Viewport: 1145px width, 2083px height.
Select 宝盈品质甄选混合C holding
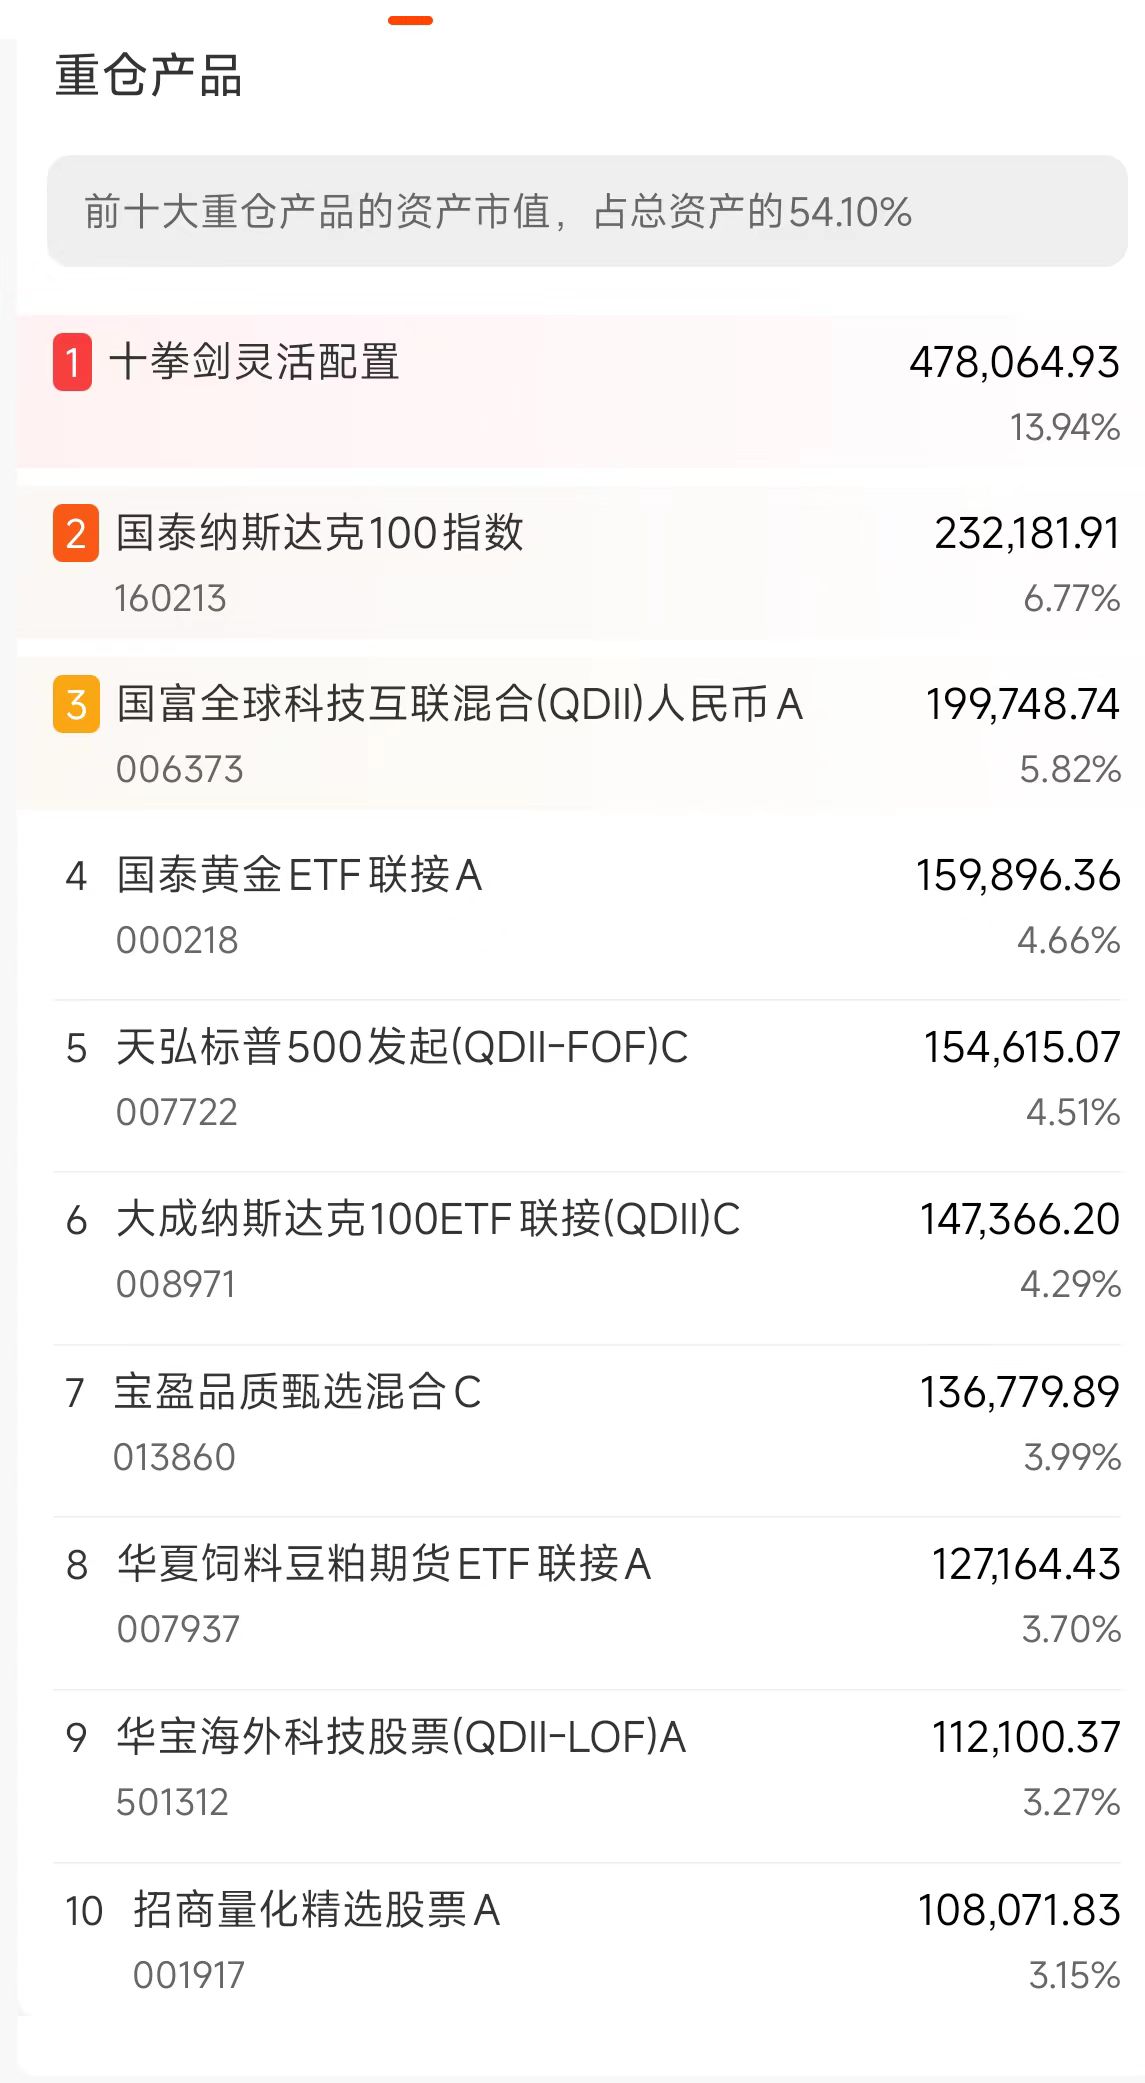(x=587, y=1423)
